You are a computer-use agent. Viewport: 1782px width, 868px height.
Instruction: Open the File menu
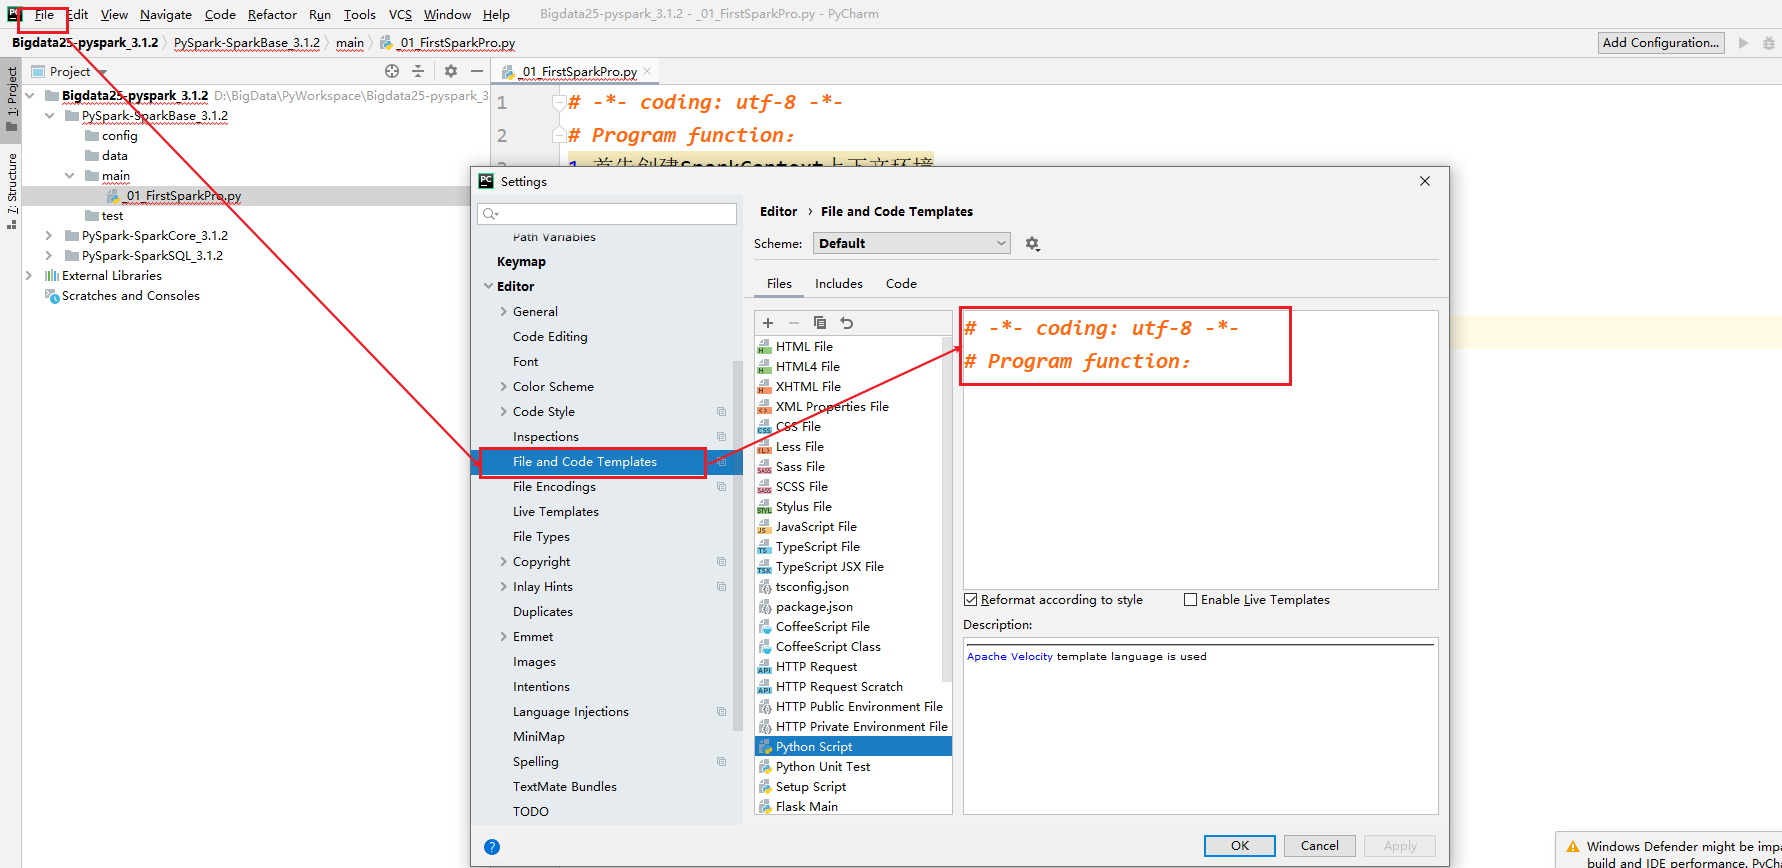(44, 15)
